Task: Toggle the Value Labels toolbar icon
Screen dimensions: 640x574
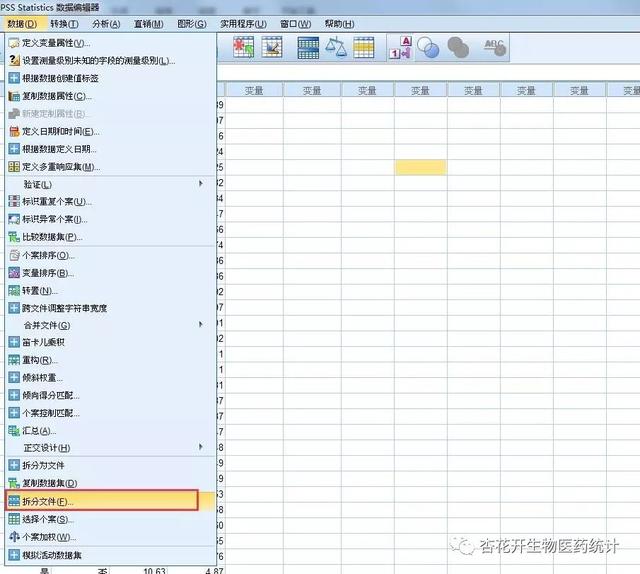Action: click(400, 48)
